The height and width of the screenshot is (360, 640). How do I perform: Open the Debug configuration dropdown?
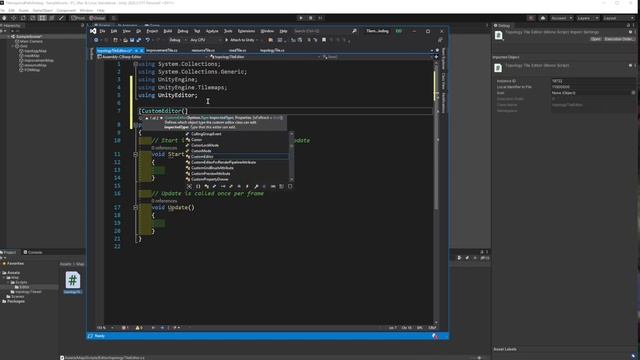point(177,40)
